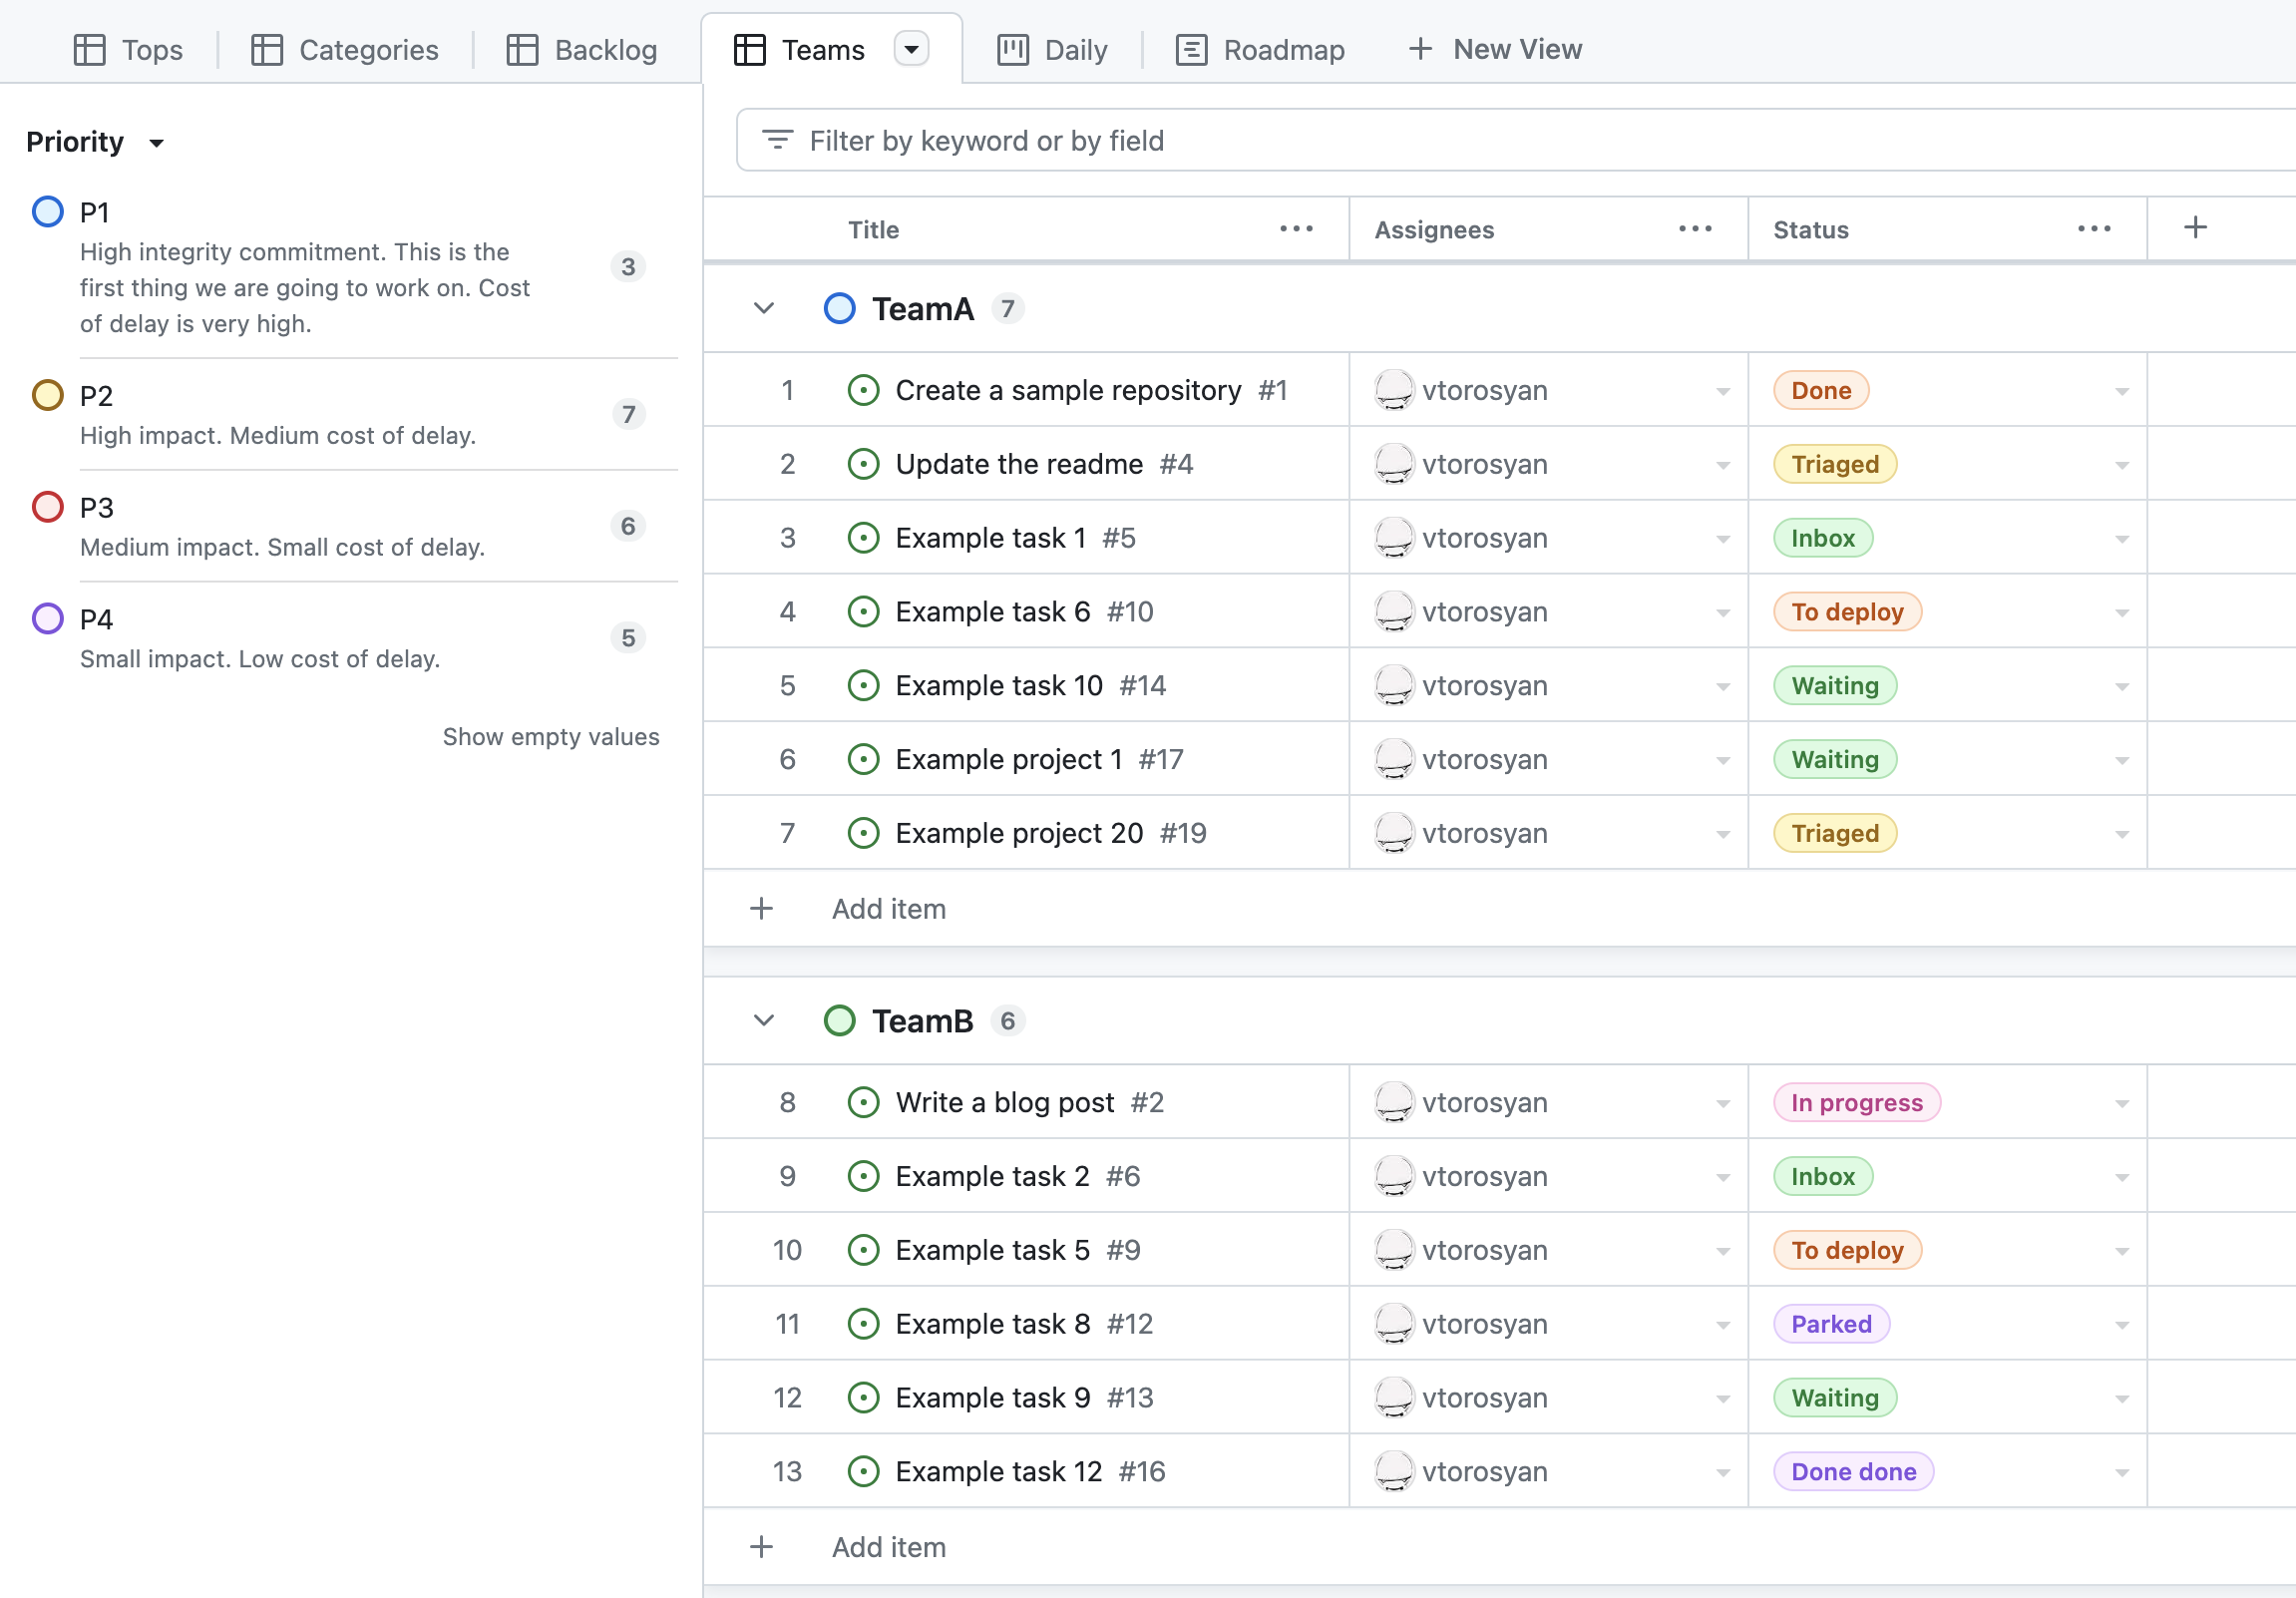Screen dimensions: 2296x1598
Task: Open status dropdown for Write a blog post
Action: 2122,1105
